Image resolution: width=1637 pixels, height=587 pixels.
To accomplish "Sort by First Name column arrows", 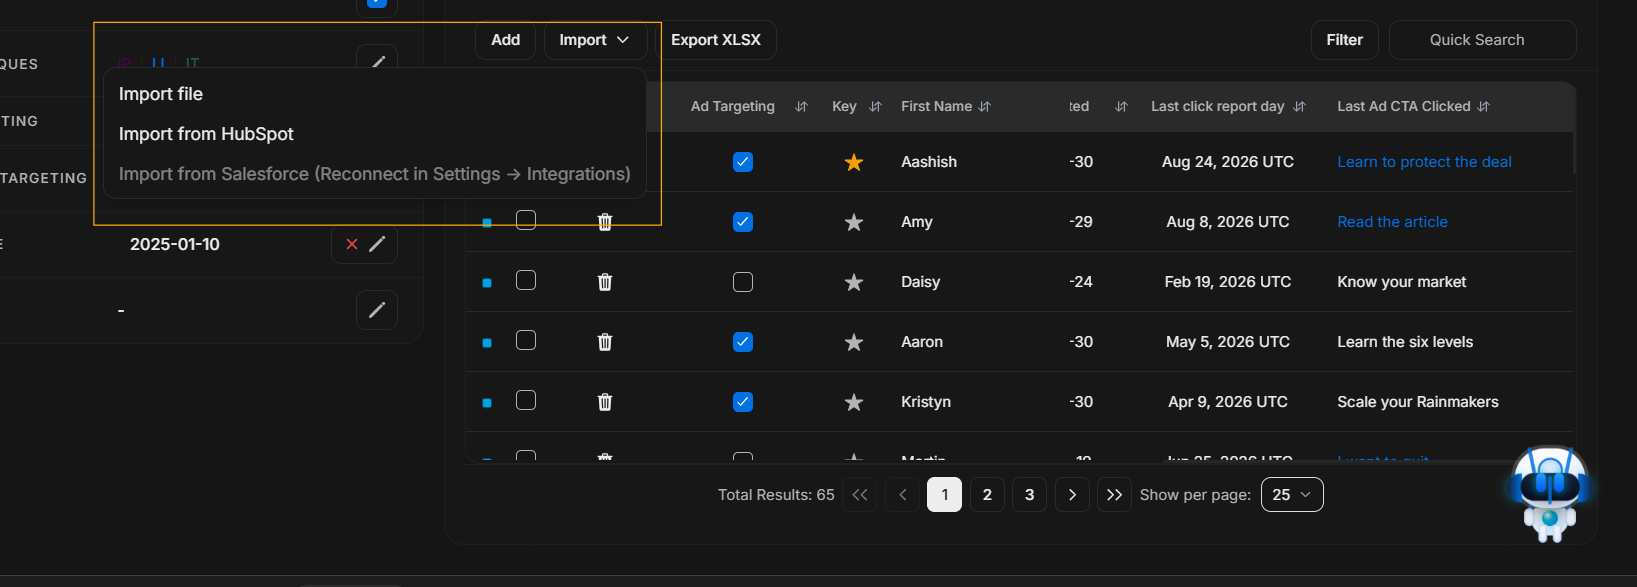I will pyautogui.click(x=985, y=106).
